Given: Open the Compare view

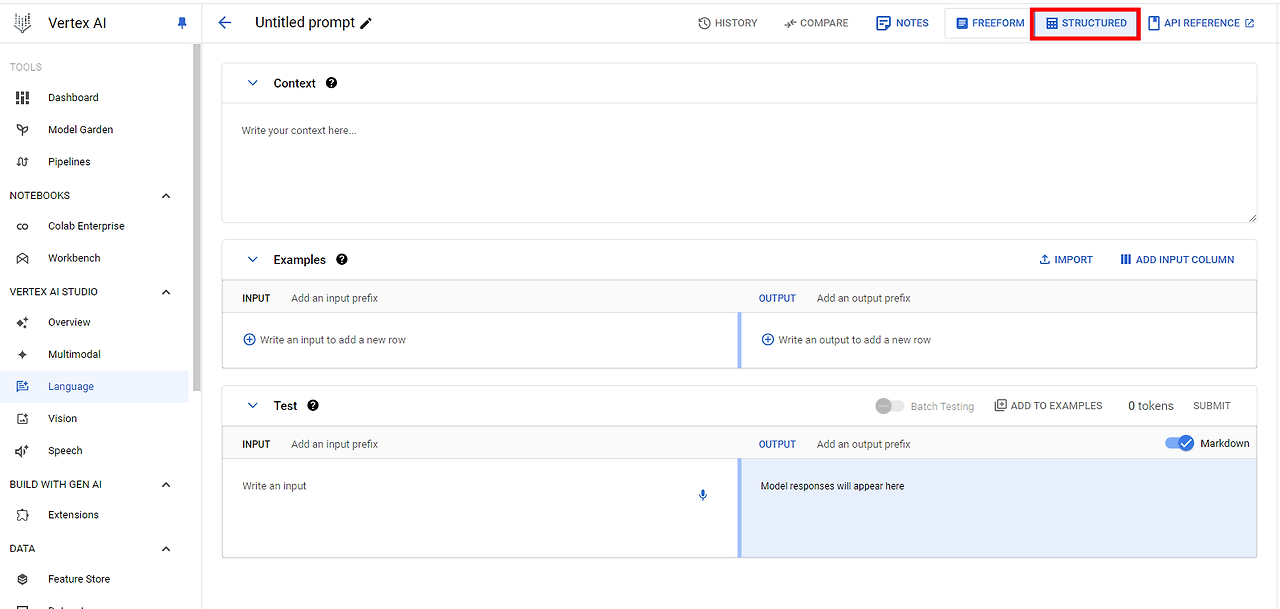Looking at the screenshot, I should 816,23.
